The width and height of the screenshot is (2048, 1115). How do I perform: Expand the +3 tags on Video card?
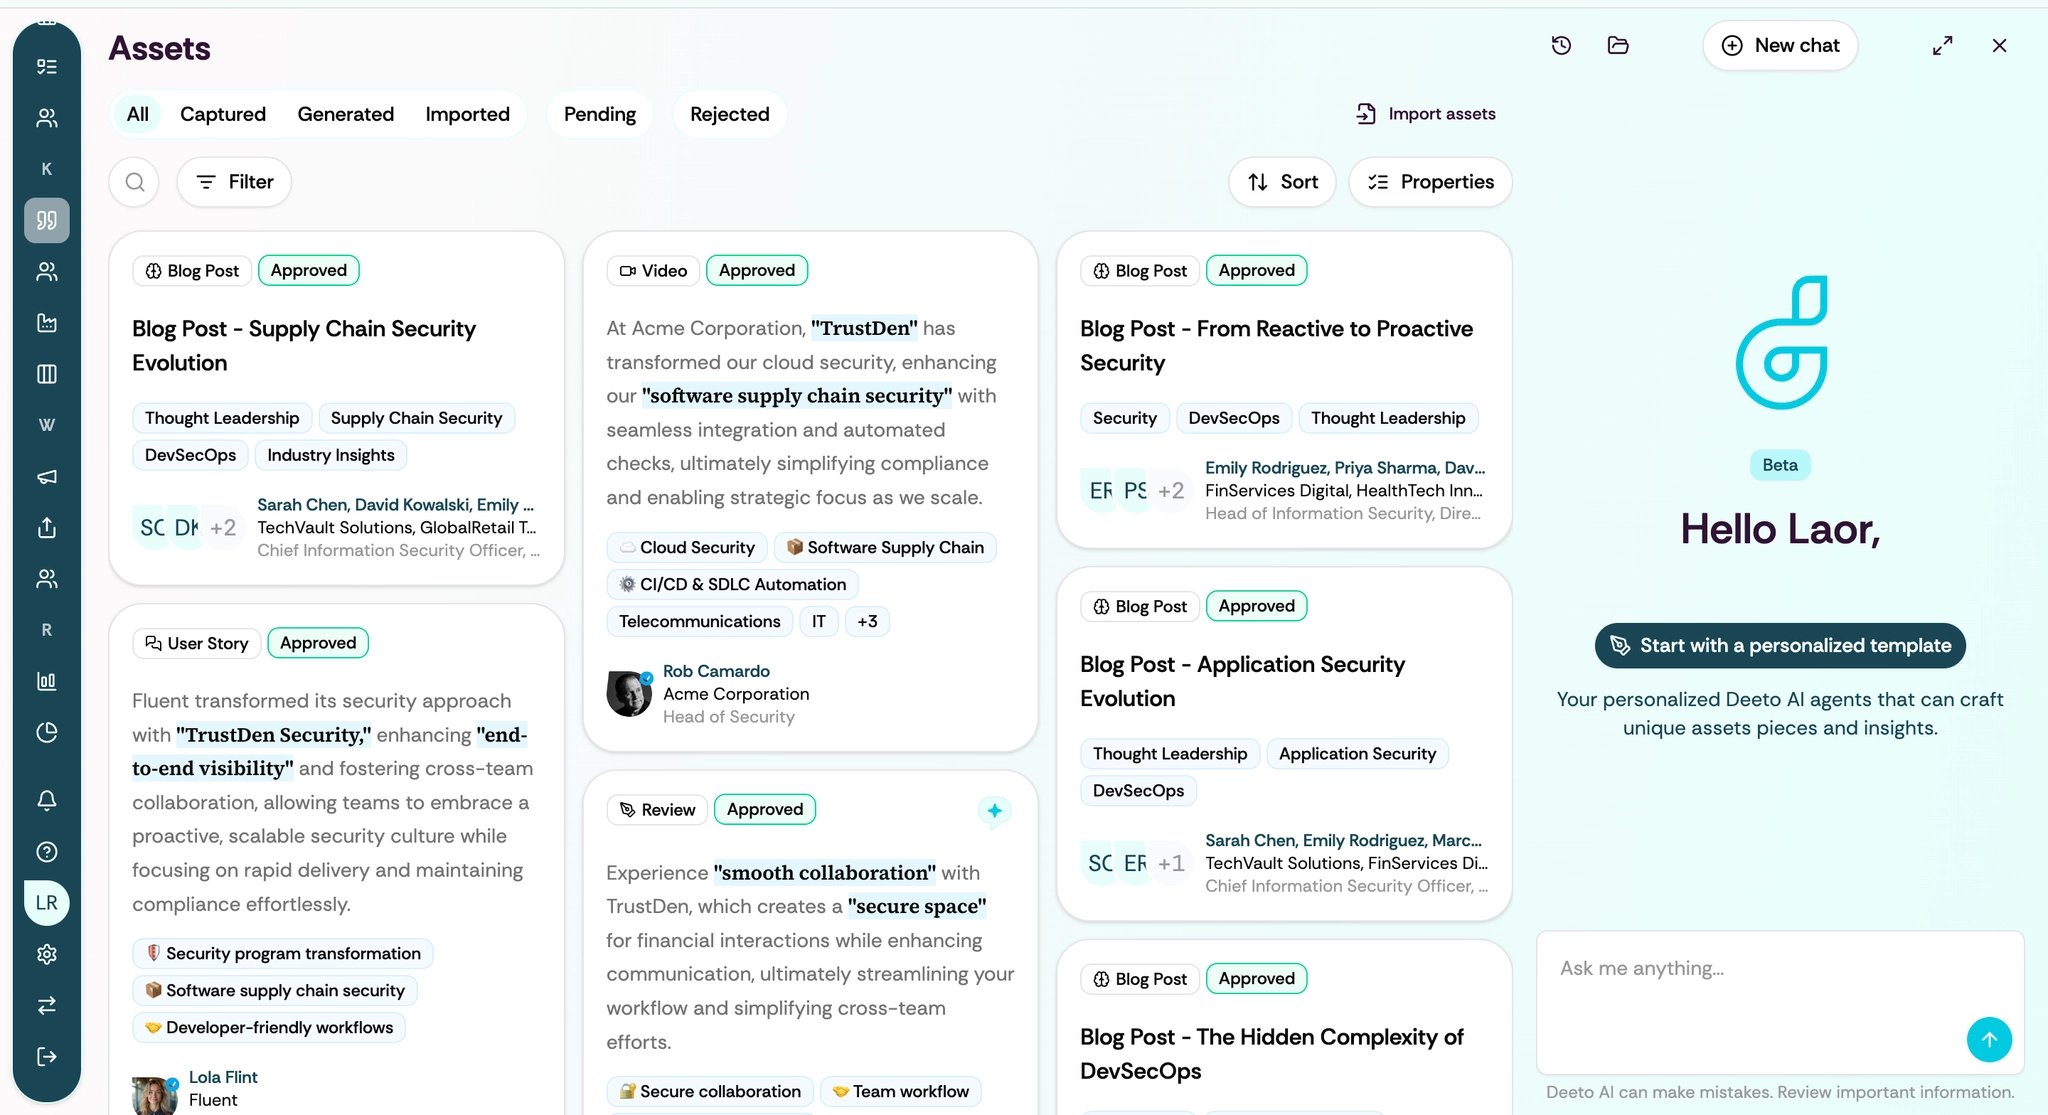pyautogui.click(x=867, y=621)
